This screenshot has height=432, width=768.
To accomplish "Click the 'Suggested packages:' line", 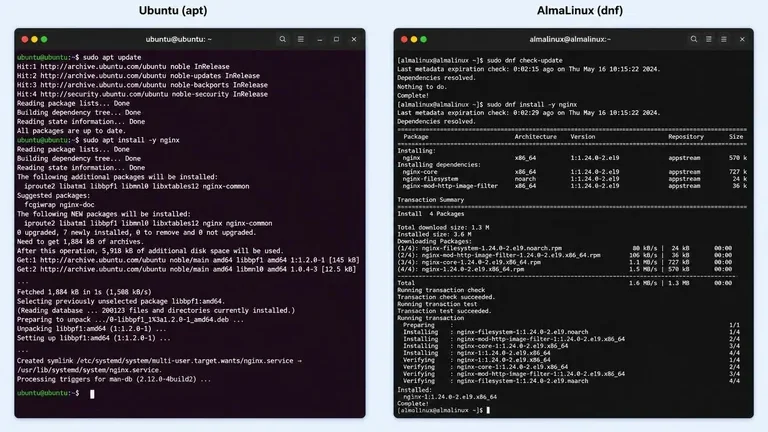I will (x=52, y=195).
